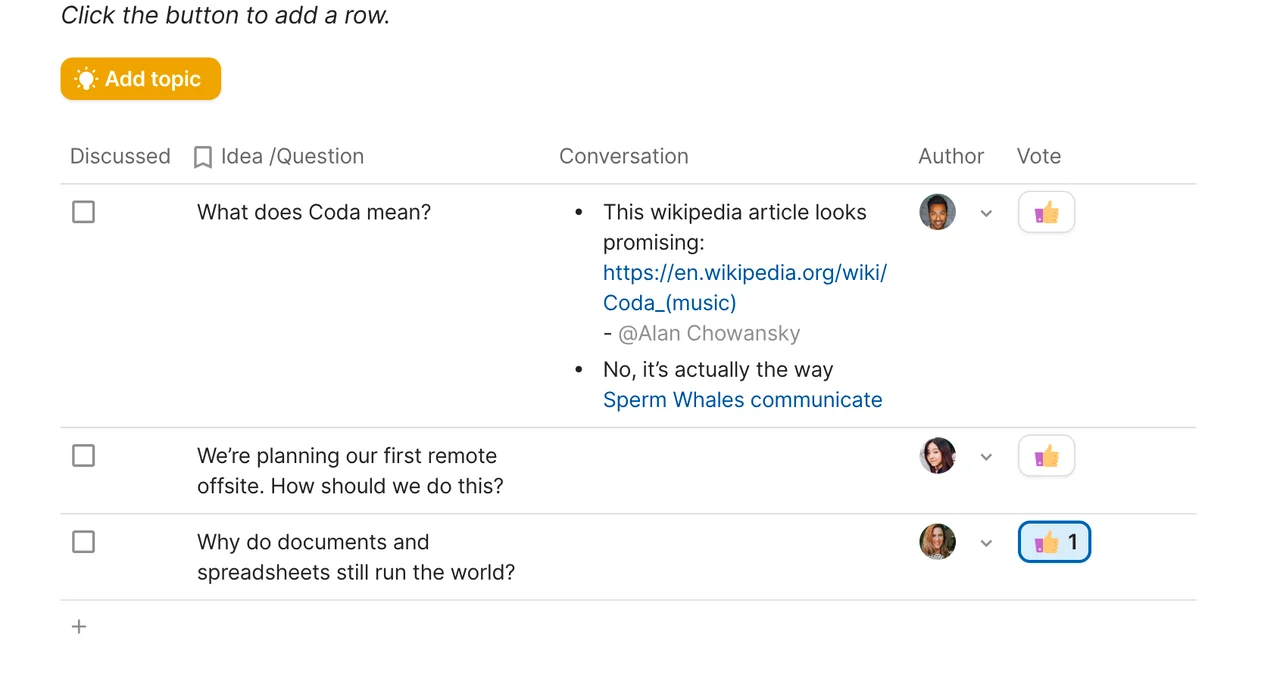Open author dropdown for spreadsheets question row
The width and height of the screenshot is (1280, 684).
click(986, 543)
